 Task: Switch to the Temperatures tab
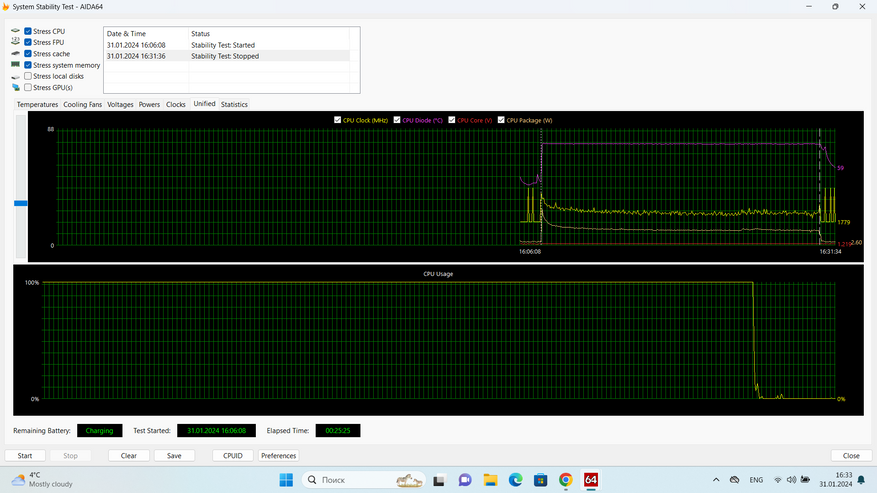pos(37,104)
